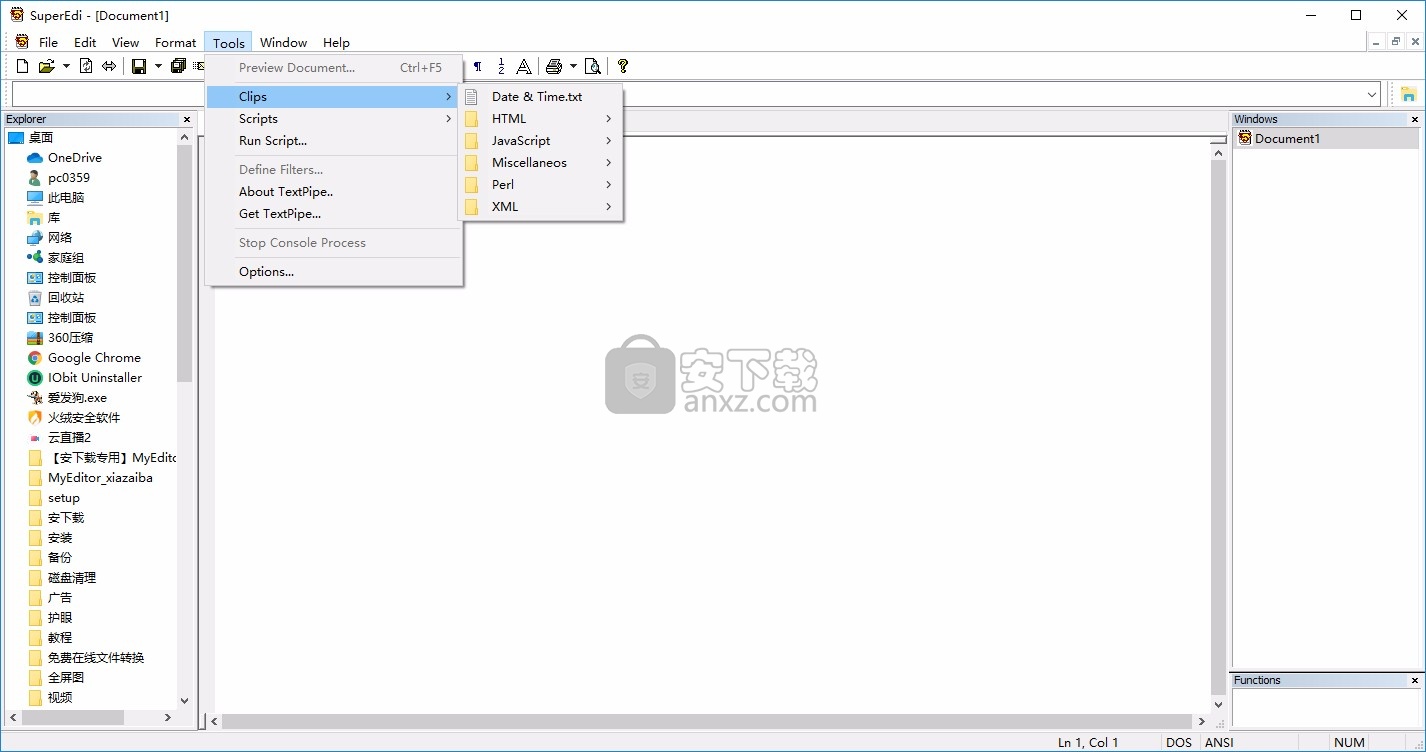Click the Explorer panel vertical scrollbar
This screenshot has height=752, width=1426.
pyautogui.click(x=184, y=263)
